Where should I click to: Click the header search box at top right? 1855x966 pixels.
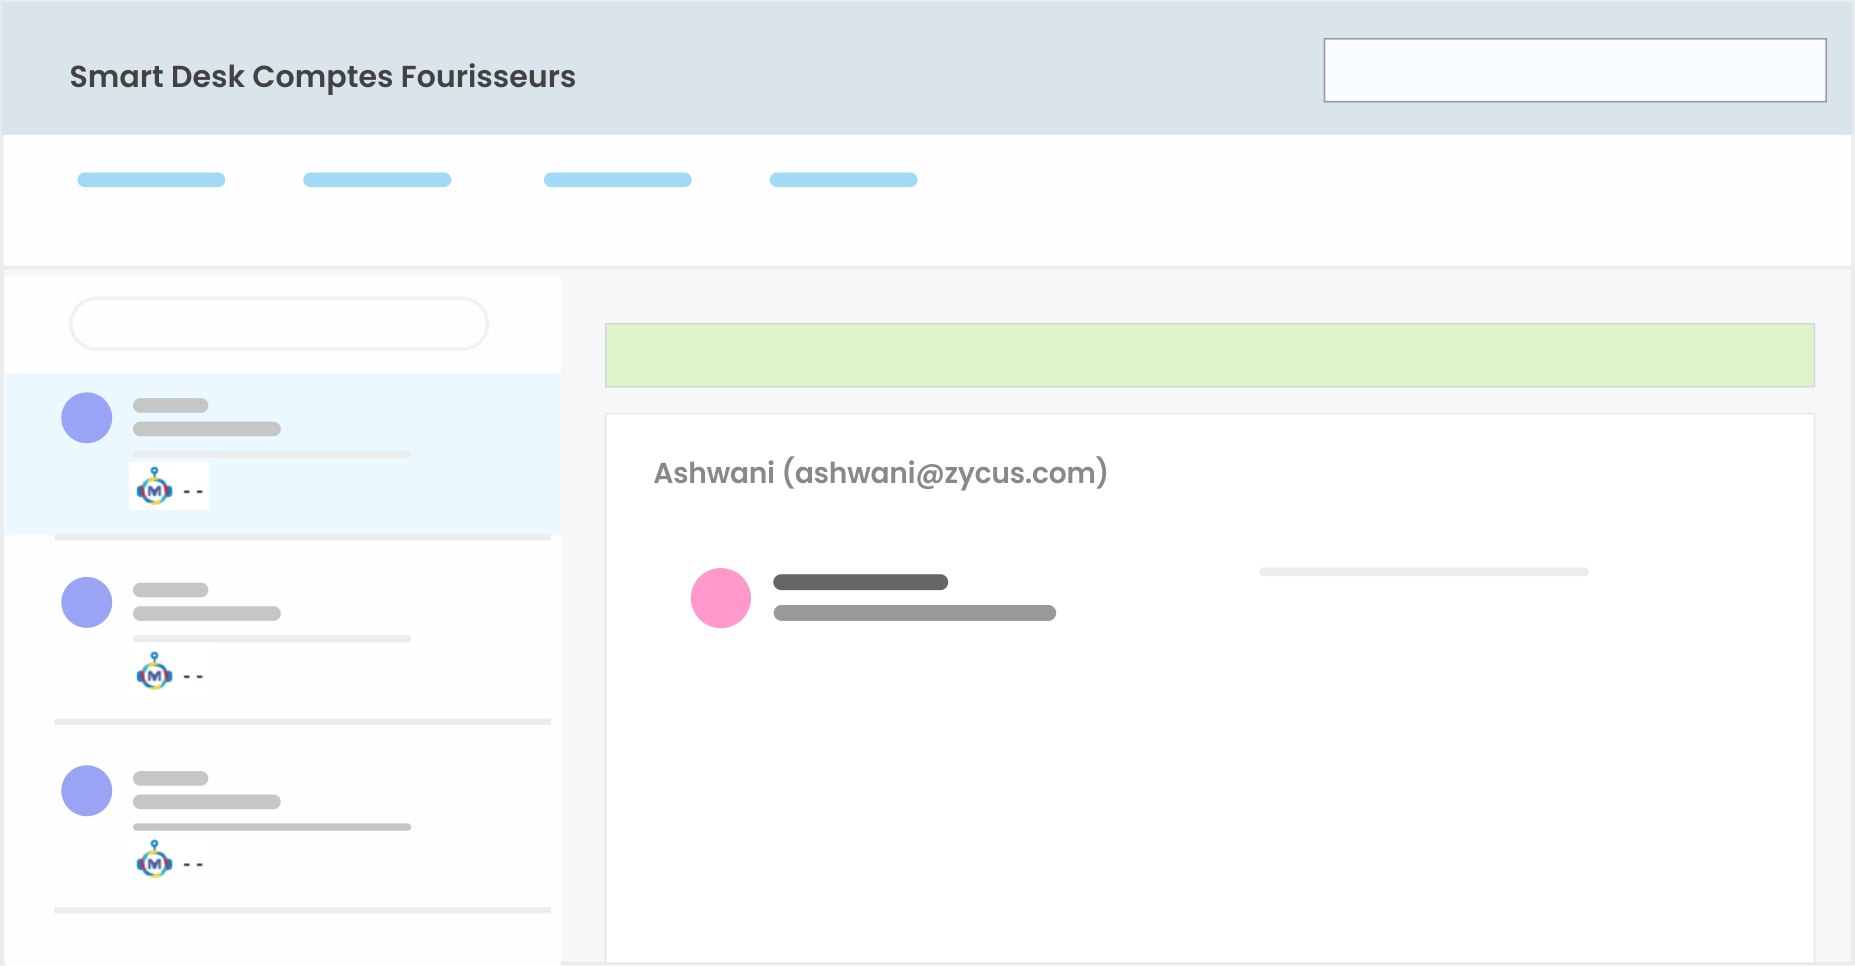pyautogui.click(x=1575, y=70)
